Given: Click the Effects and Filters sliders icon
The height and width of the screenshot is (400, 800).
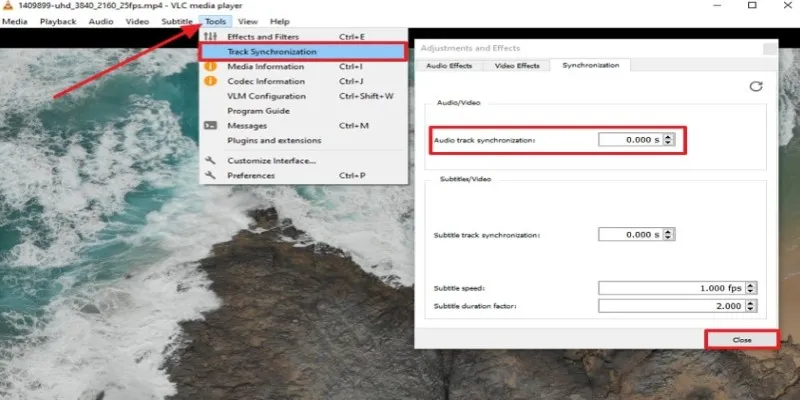Looking at the screenshot, I should point(210,37).
